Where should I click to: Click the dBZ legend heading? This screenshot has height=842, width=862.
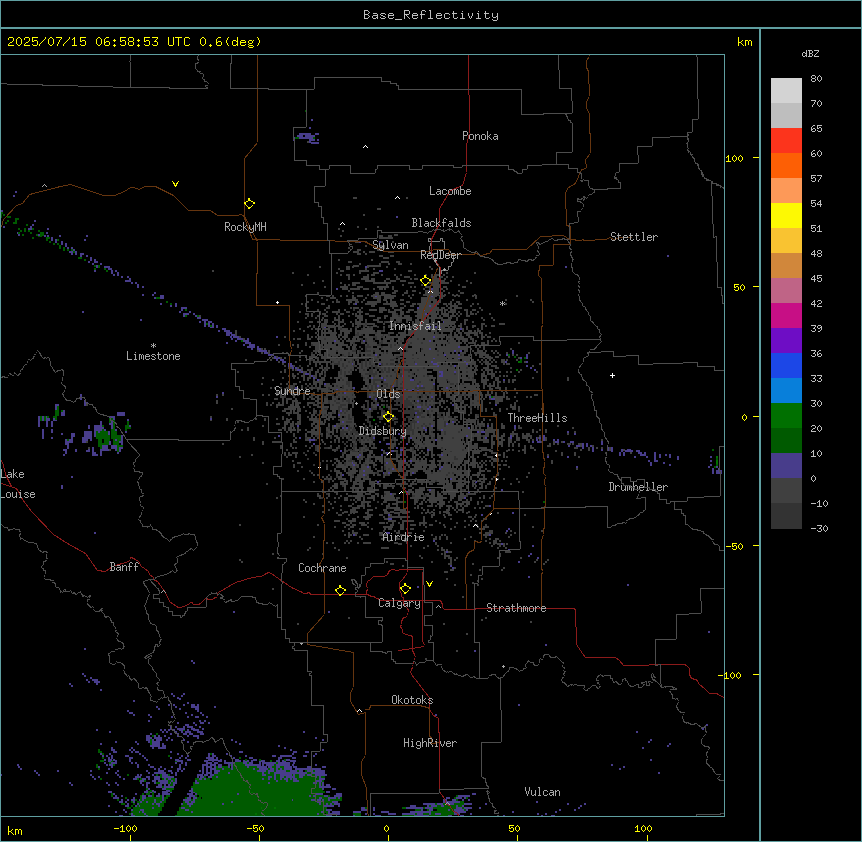810,53
